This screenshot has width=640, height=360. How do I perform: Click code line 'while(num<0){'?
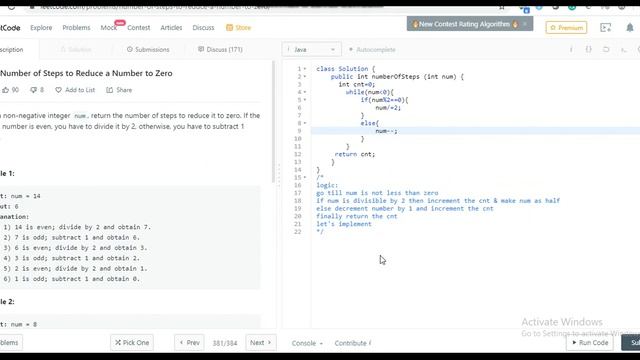(x=369, y=92)
